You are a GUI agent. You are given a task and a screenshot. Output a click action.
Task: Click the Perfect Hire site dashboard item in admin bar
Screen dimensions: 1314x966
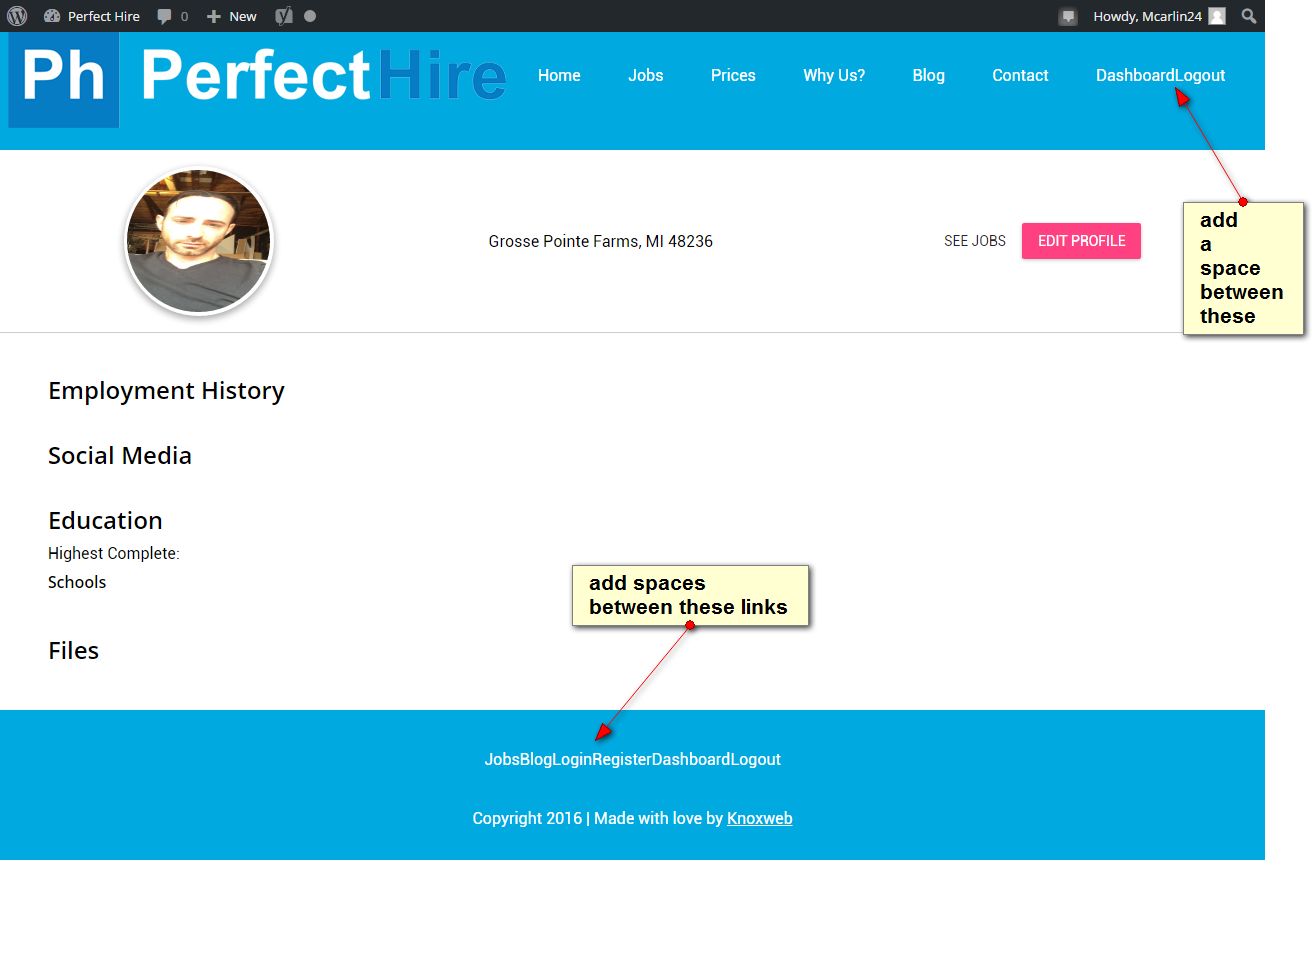(92, 16)
